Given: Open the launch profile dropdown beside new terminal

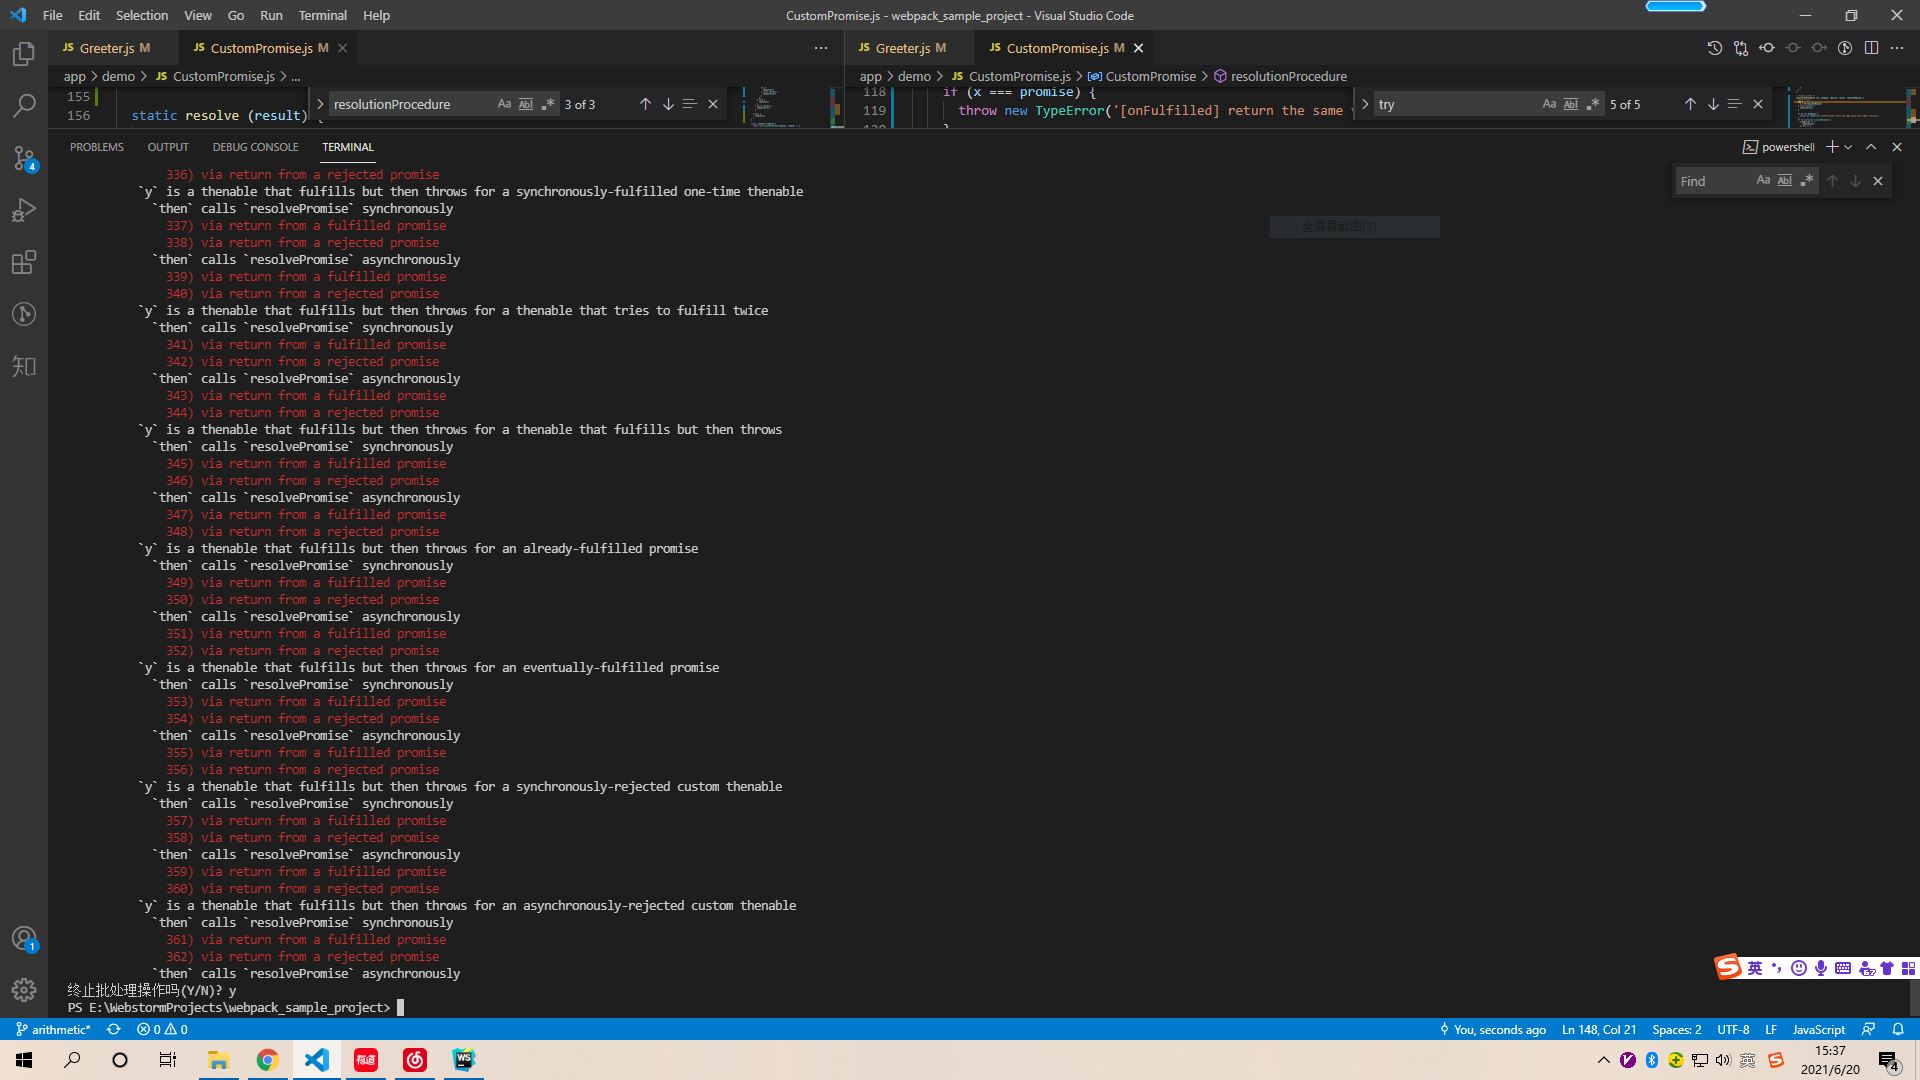Looking at the screenshot, I should pos(1848,147).
